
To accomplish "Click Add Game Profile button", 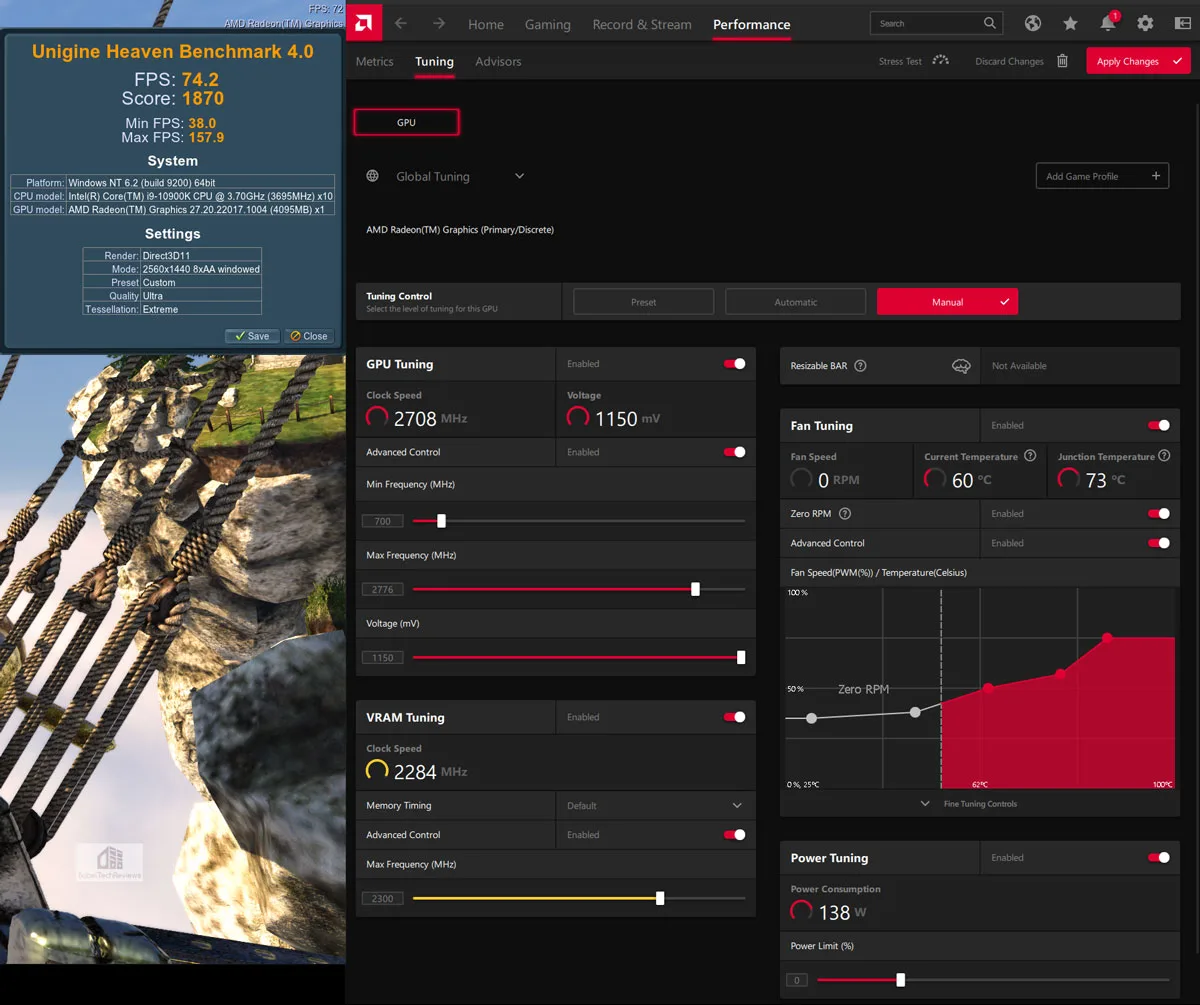I will pos(1102,176).
